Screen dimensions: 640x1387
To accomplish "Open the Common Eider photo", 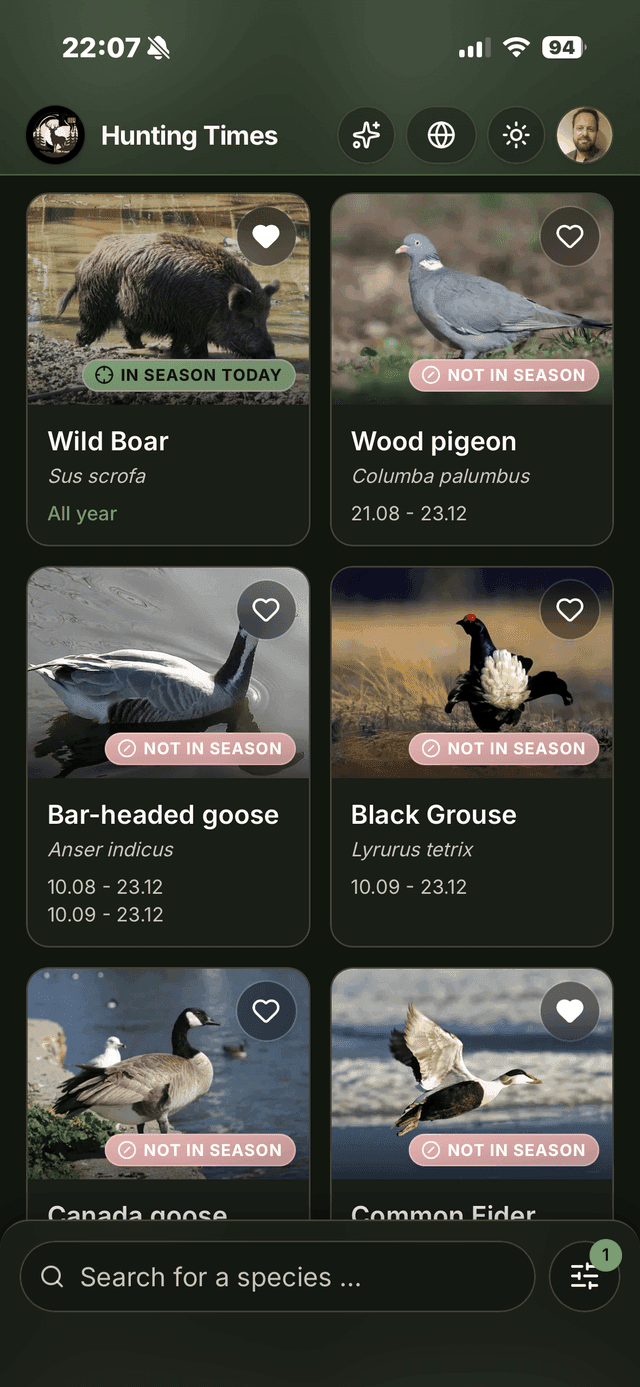I will click(472, 1074).
